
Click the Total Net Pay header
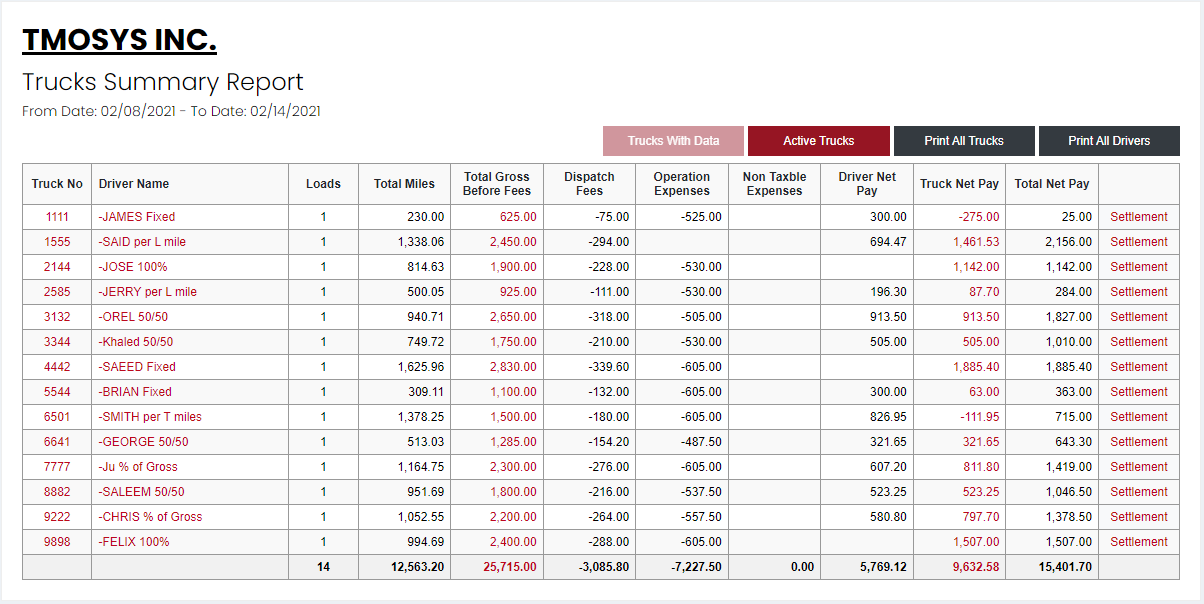pos(1052,184)
